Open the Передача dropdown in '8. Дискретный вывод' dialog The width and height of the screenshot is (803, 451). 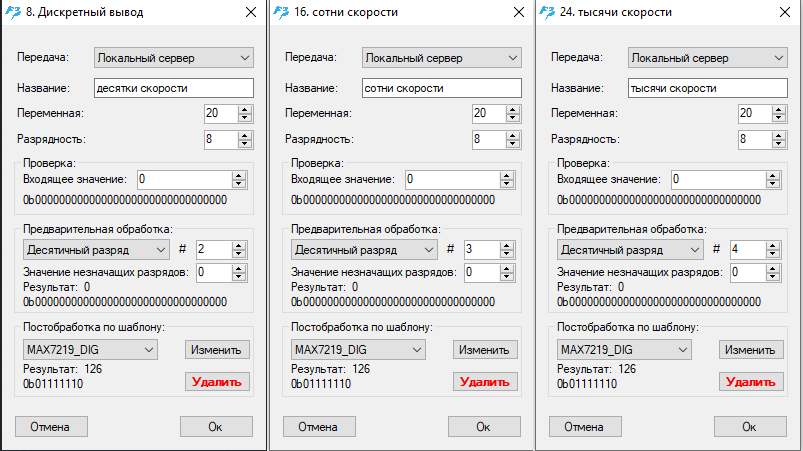tap(174, 58)
